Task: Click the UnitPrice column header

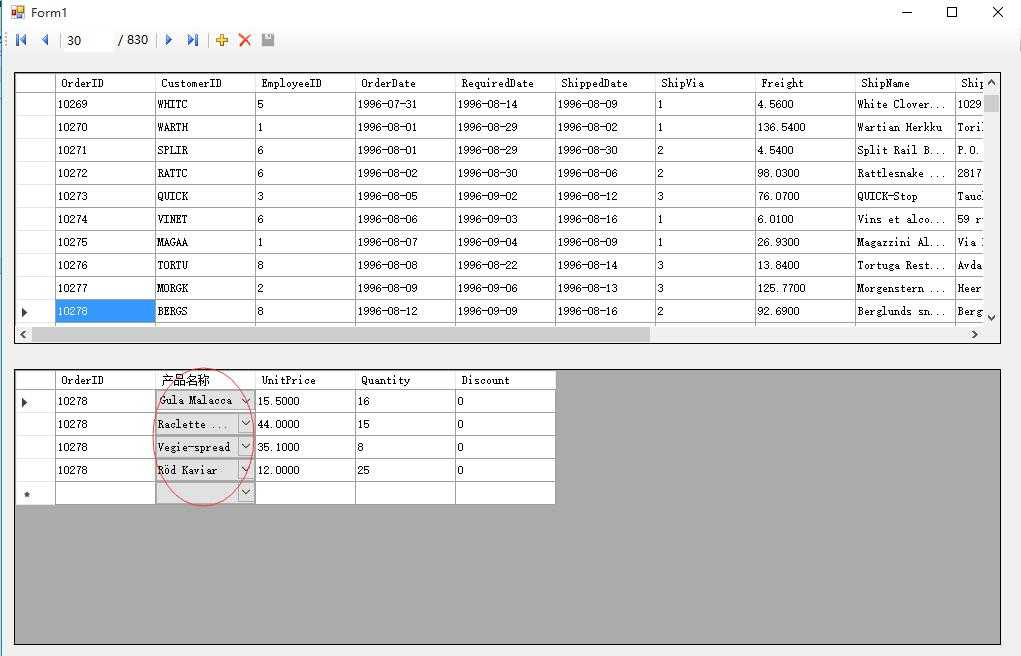Action: pyautogui.click(x=305, y=380)
